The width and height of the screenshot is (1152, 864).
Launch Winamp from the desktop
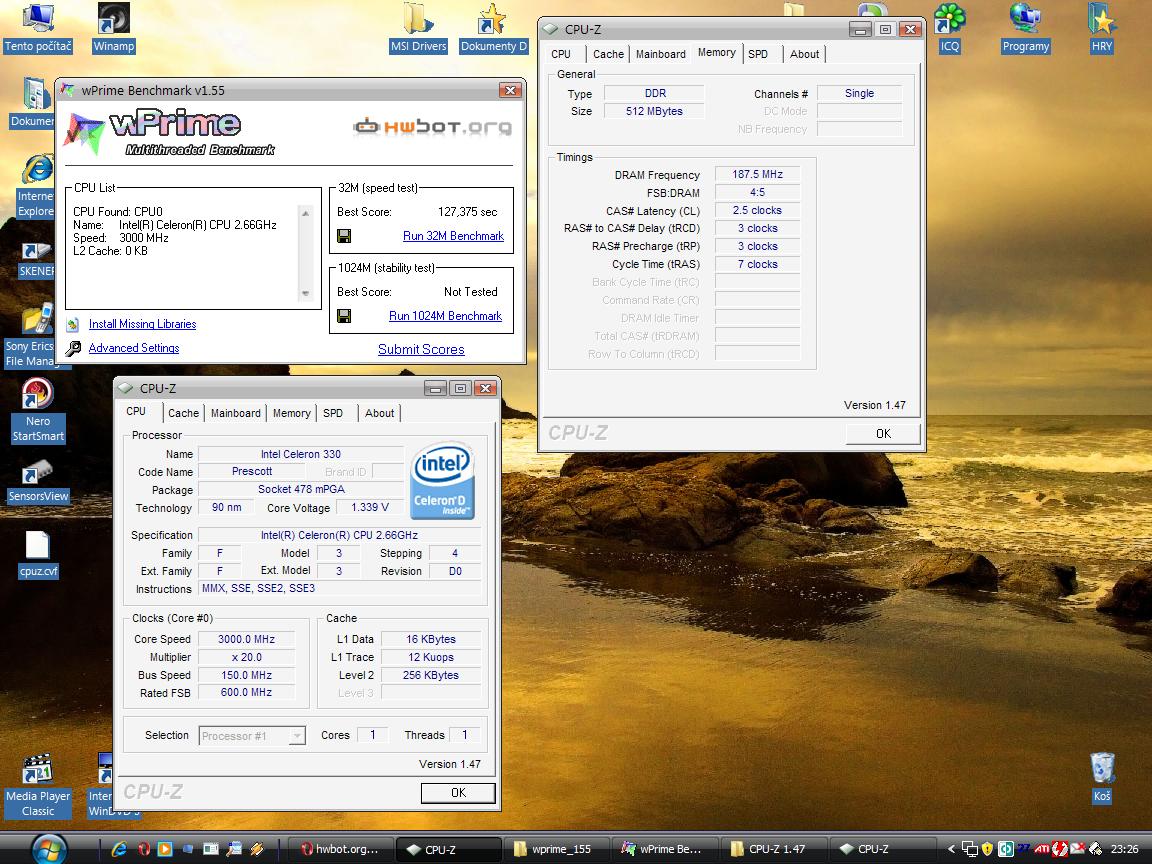[x=114, y=28]
